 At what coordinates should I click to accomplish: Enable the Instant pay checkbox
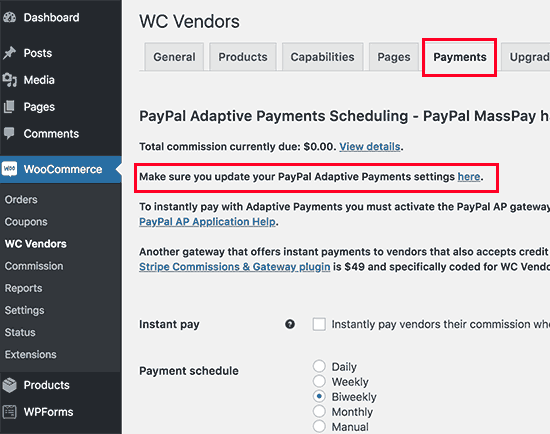pos(319,324)
